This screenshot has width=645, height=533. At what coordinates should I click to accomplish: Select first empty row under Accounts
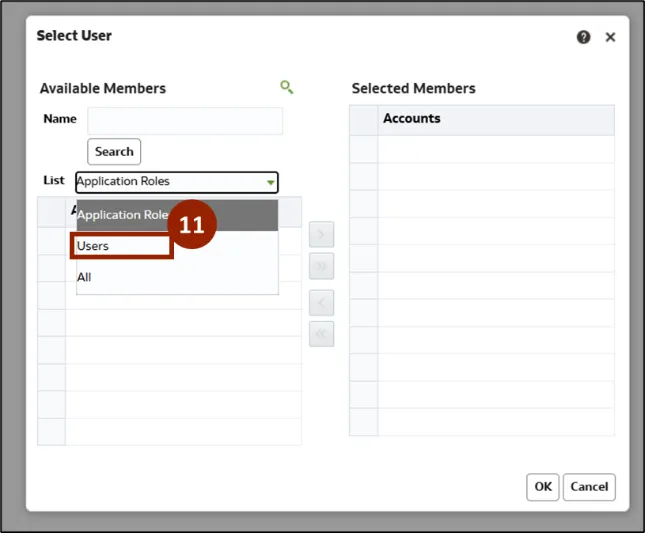coord(495,149)
